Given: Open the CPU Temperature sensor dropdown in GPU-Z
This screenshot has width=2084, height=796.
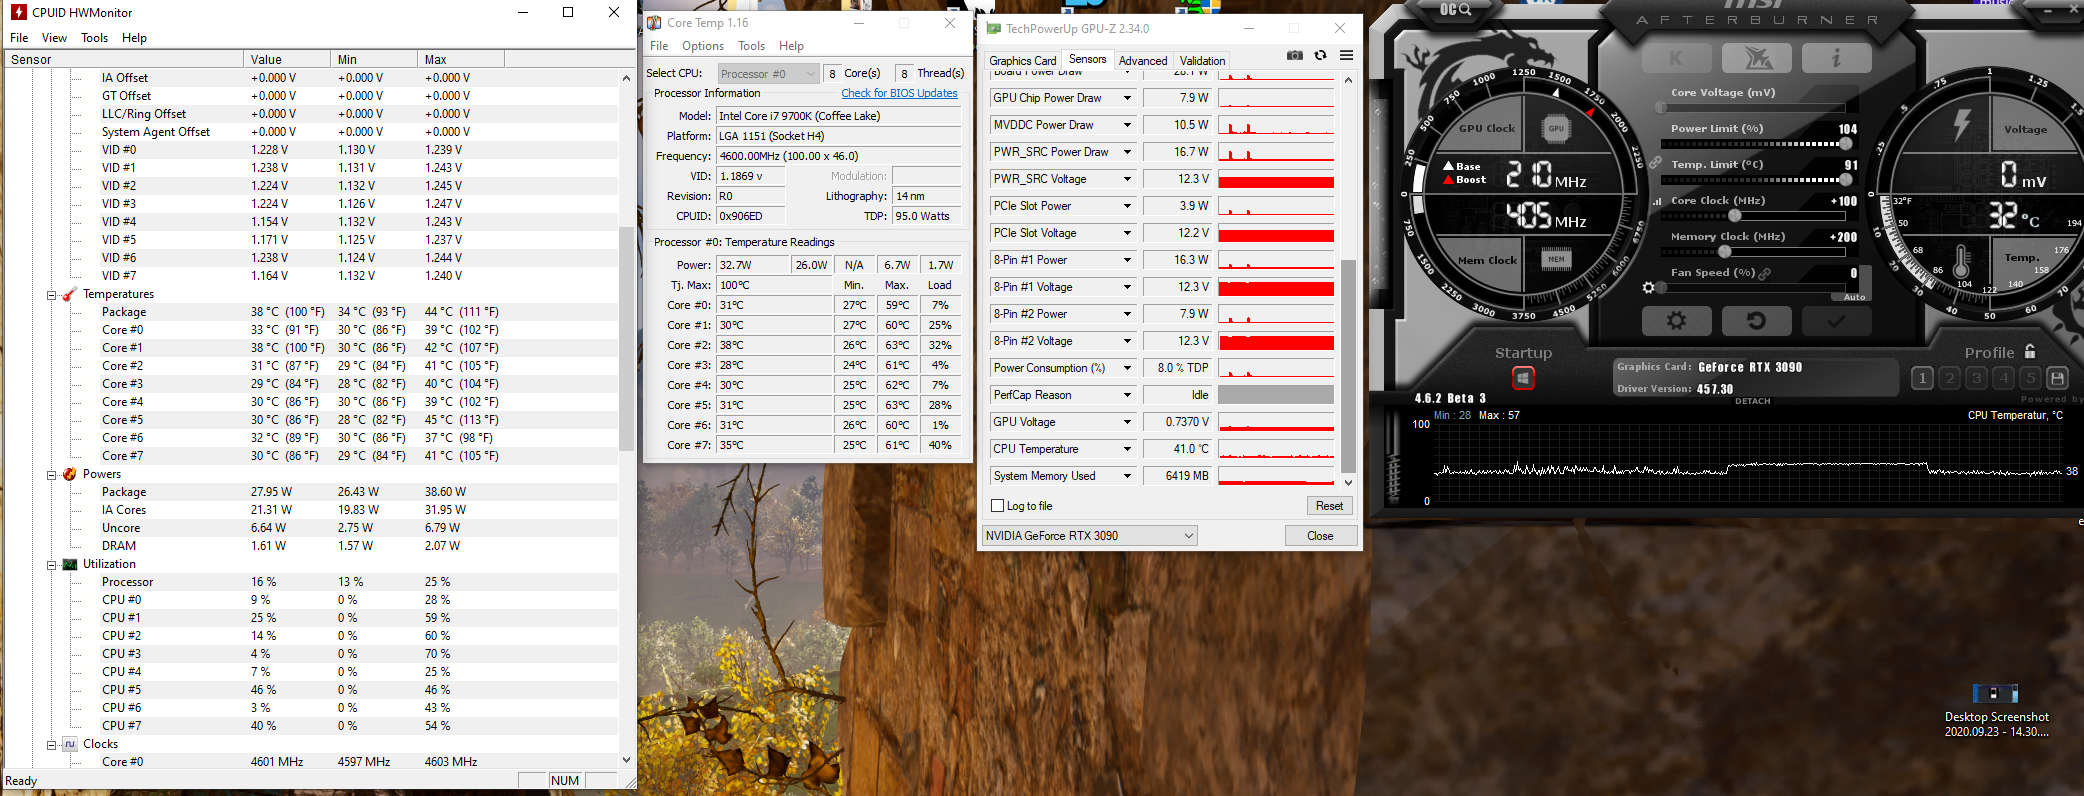Looking at the screenshot, I should coord(1127,449).
